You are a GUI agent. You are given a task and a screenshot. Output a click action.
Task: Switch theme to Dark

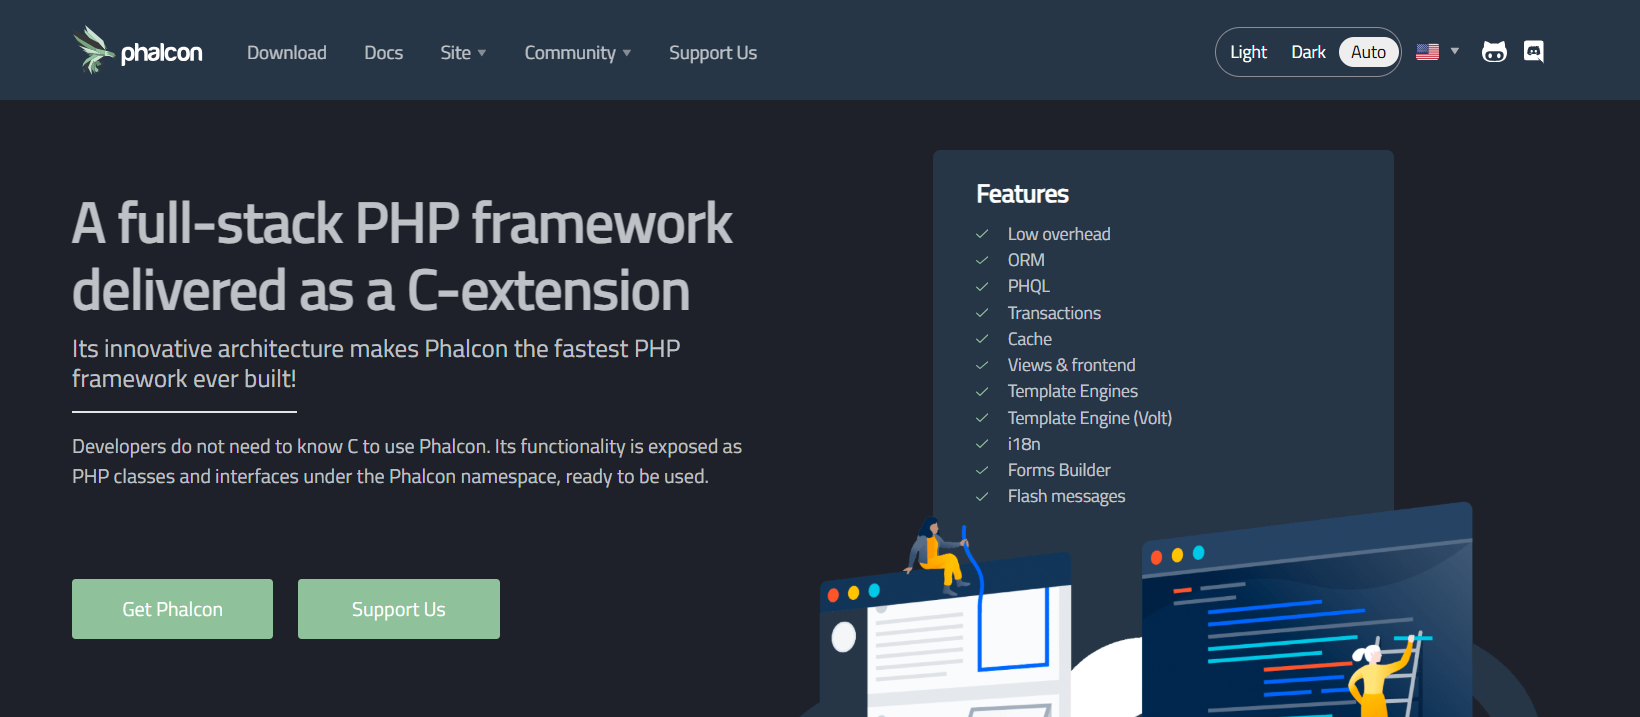click(1308, 52)
